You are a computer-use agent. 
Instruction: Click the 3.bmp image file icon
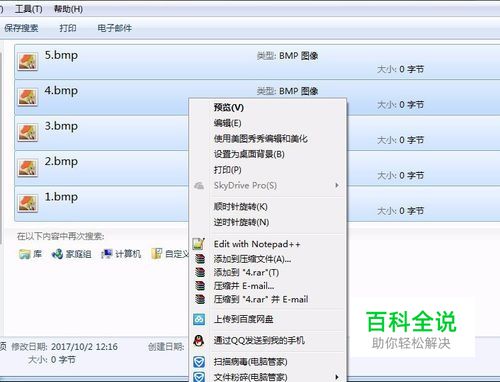[28, 132]
